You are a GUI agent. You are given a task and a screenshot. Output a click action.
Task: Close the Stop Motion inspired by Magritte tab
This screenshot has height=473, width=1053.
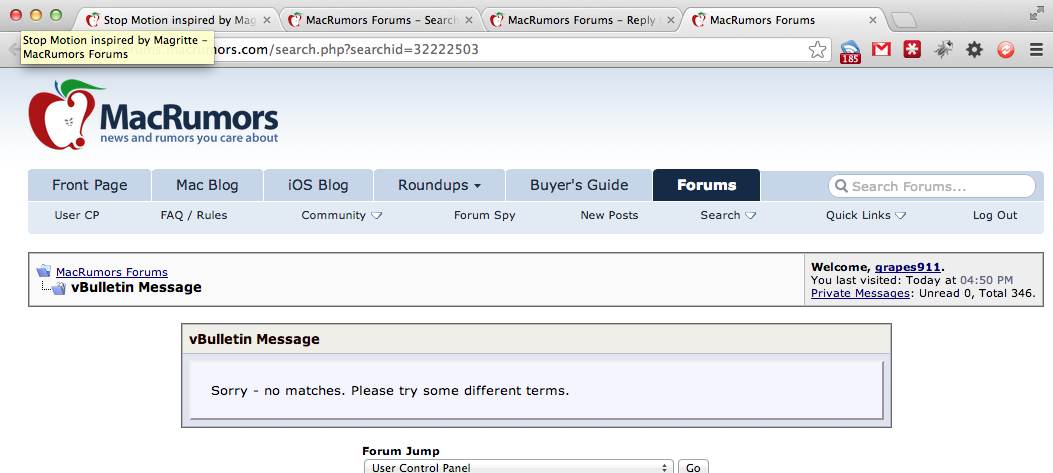point(267,20)
